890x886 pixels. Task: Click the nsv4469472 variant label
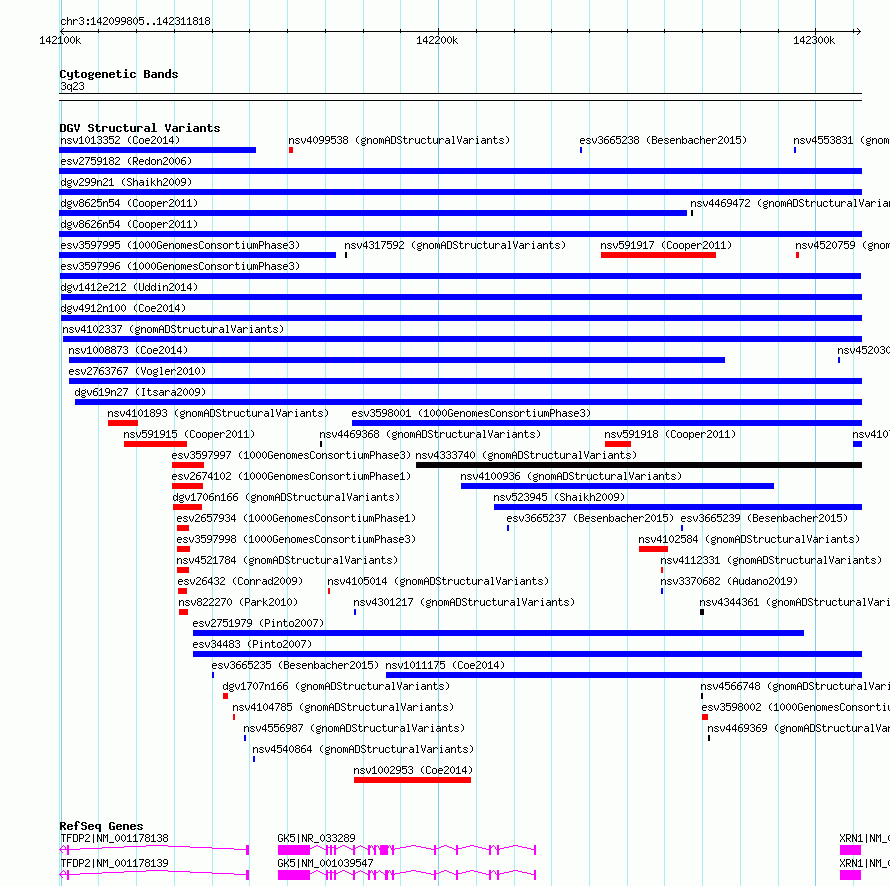pyautogui.click(x=790, y=203)
